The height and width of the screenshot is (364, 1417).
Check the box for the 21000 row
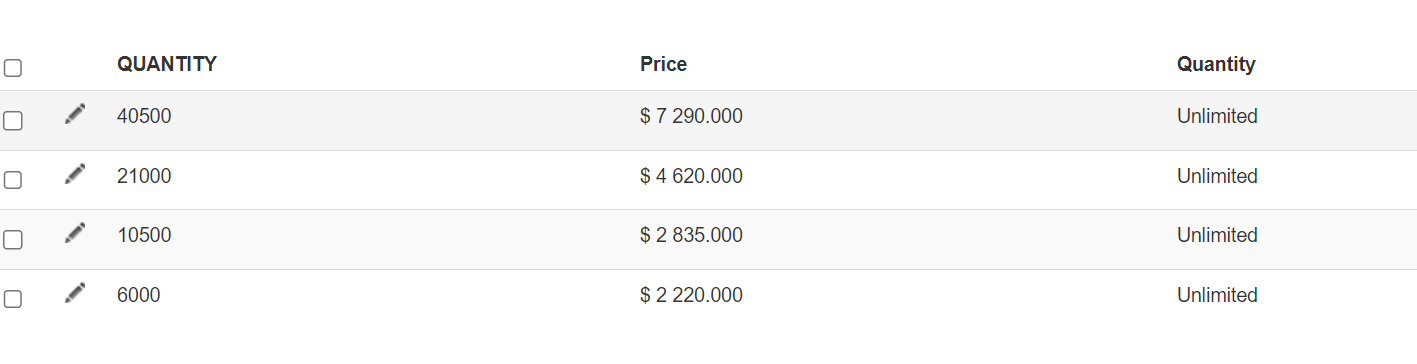coord(13,180)
